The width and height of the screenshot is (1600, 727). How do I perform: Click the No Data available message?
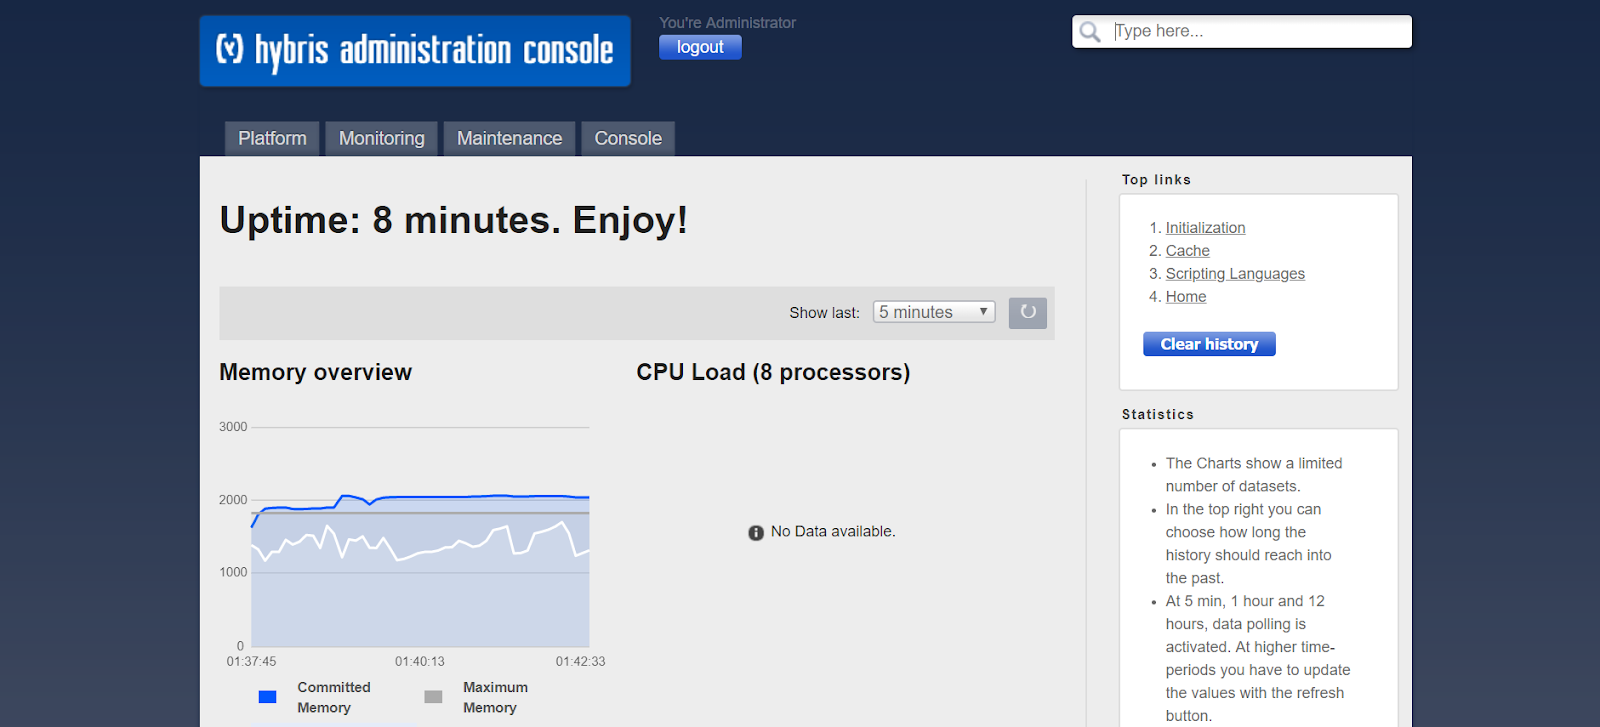tap(833, 532)
